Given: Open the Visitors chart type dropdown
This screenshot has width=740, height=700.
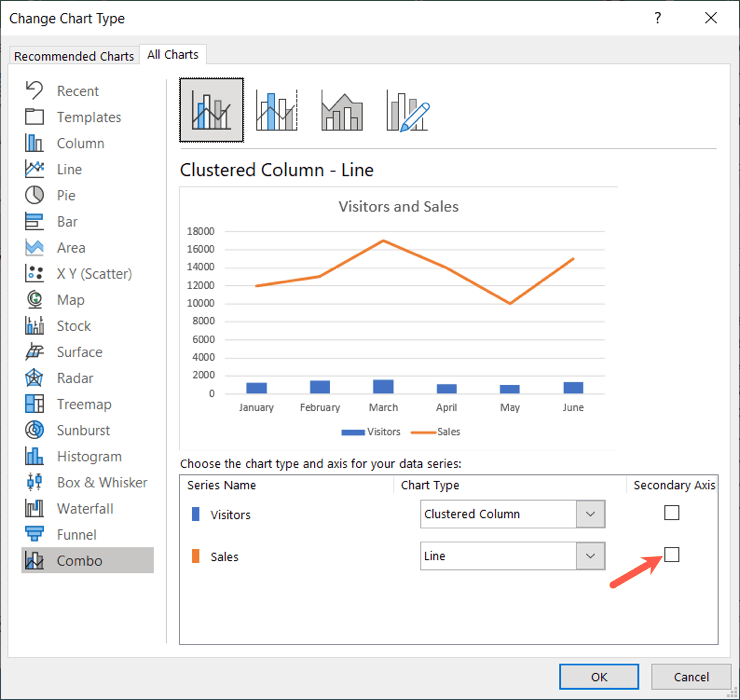Looking at the screenshot, I should coord(513,514).
